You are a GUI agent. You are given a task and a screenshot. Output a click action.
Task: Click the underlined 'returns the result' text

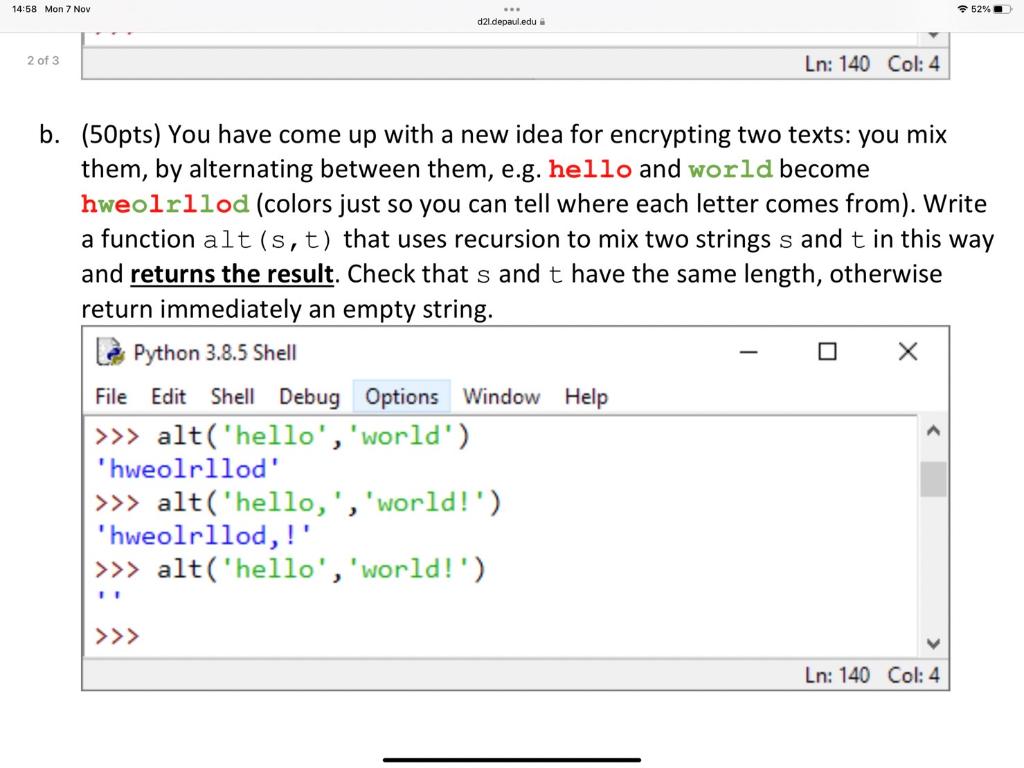pyautogui.click(x=232, y=274)
